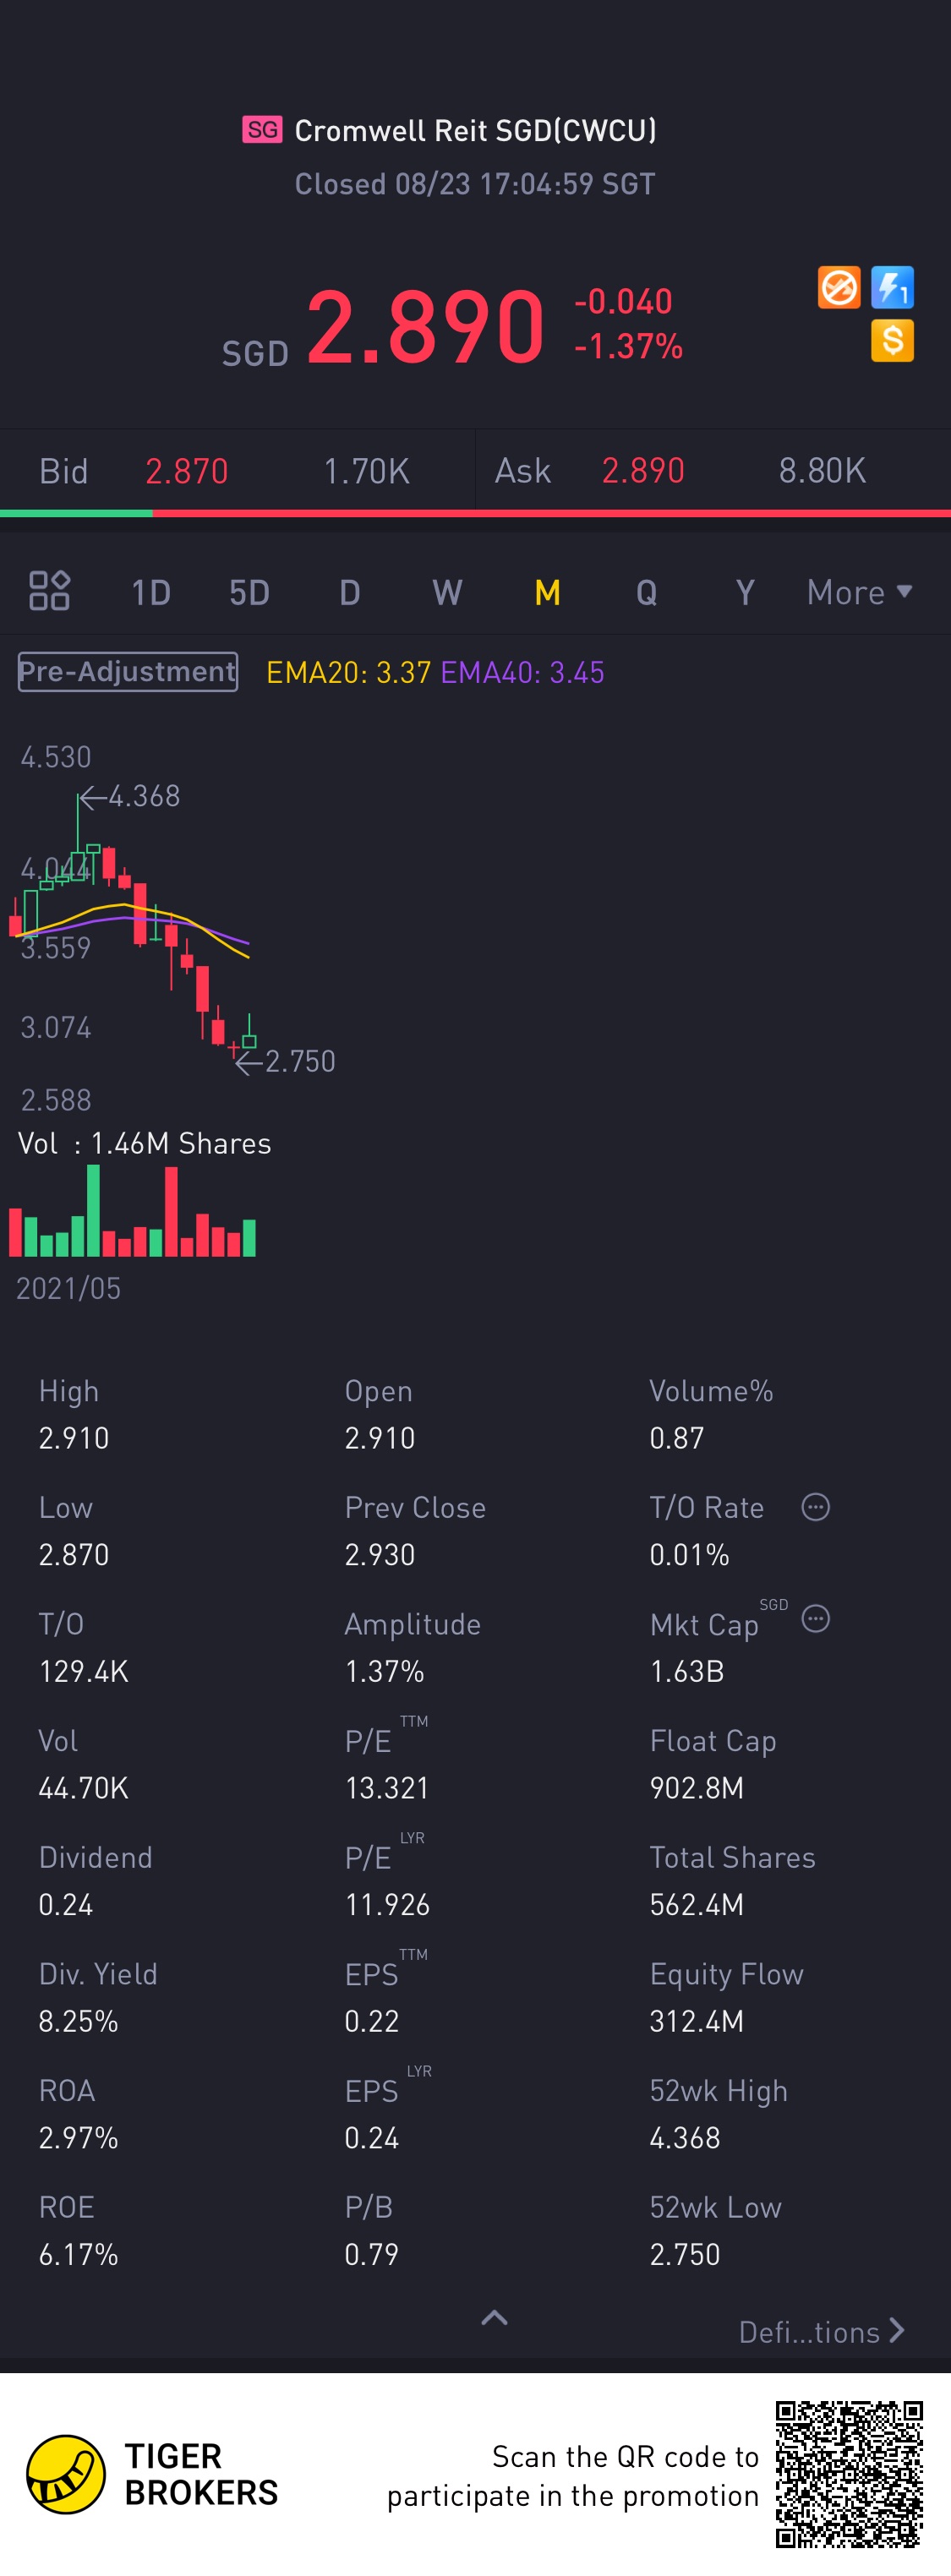The width and height of the screenshot is (951, 2576).
Task: Open T/O Rate info bubble icon
Action: click(815, 1507)
